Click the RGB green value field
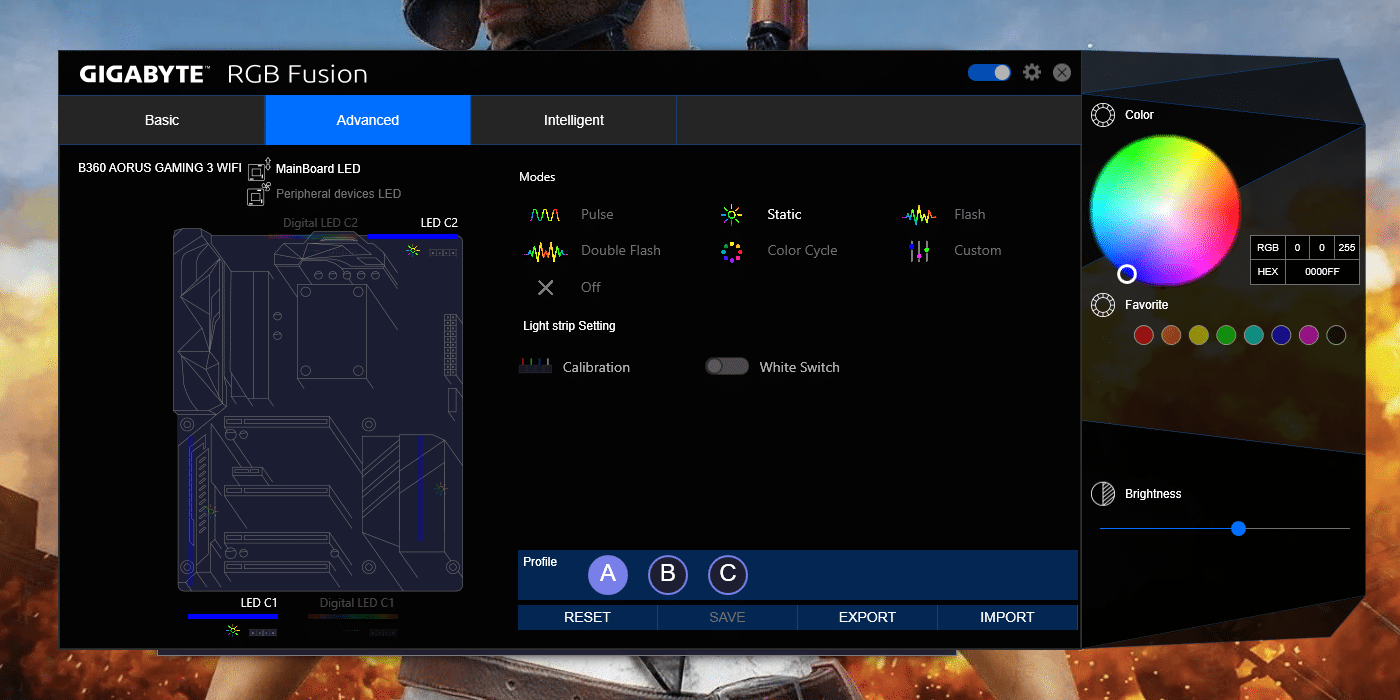This screenshot has height=700, width=1400. (1322, 247)
